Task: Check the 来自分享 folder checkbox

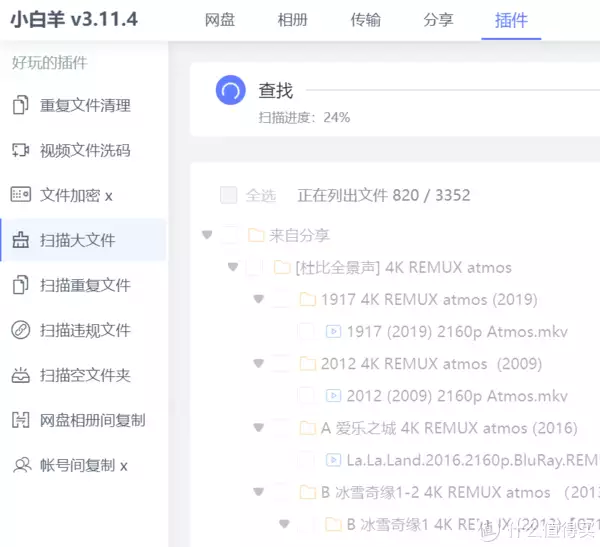Action: tap(229, 235)
